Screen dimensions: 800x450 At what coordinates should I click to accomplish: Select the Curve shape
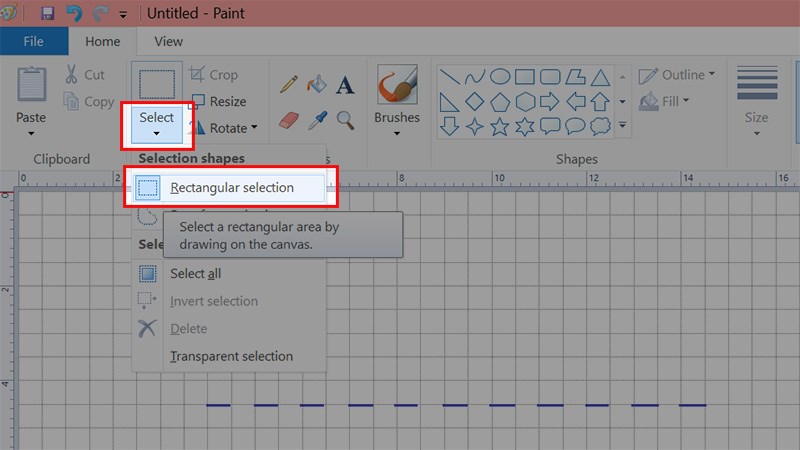474,77
